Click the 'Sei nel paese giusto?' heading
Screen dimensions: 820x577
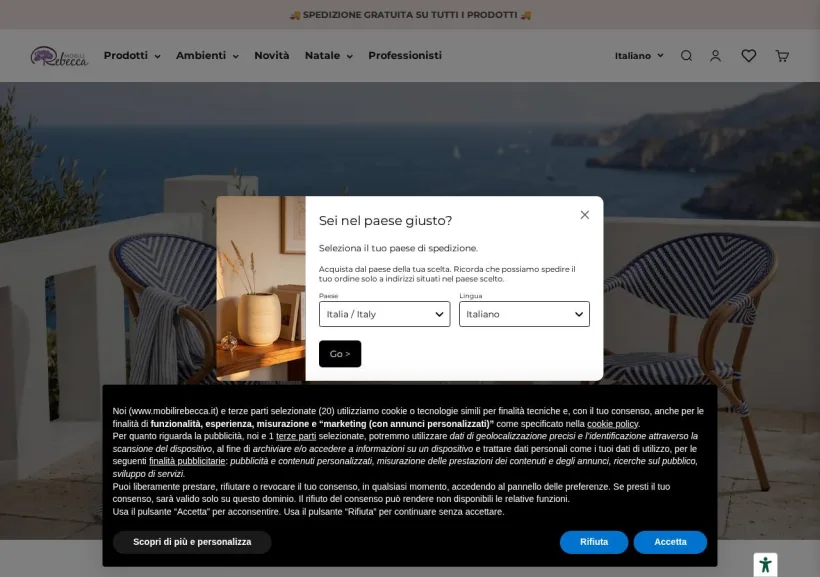[385, 220]
